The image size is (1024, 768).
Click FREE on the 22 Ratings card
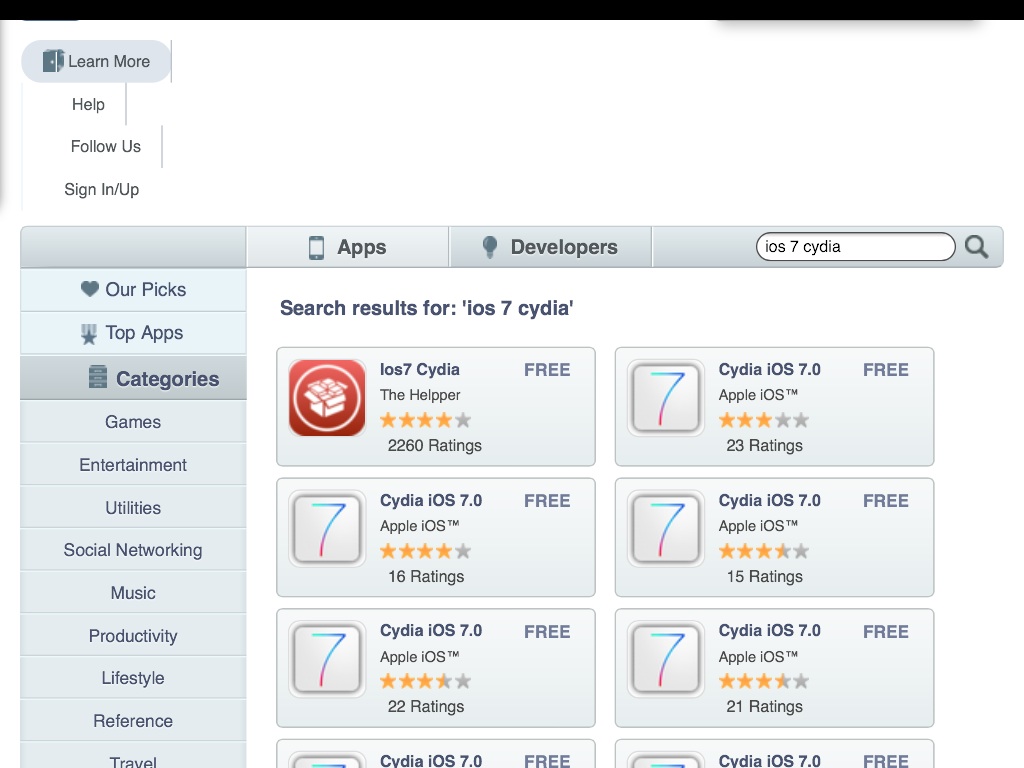[547, 632]
